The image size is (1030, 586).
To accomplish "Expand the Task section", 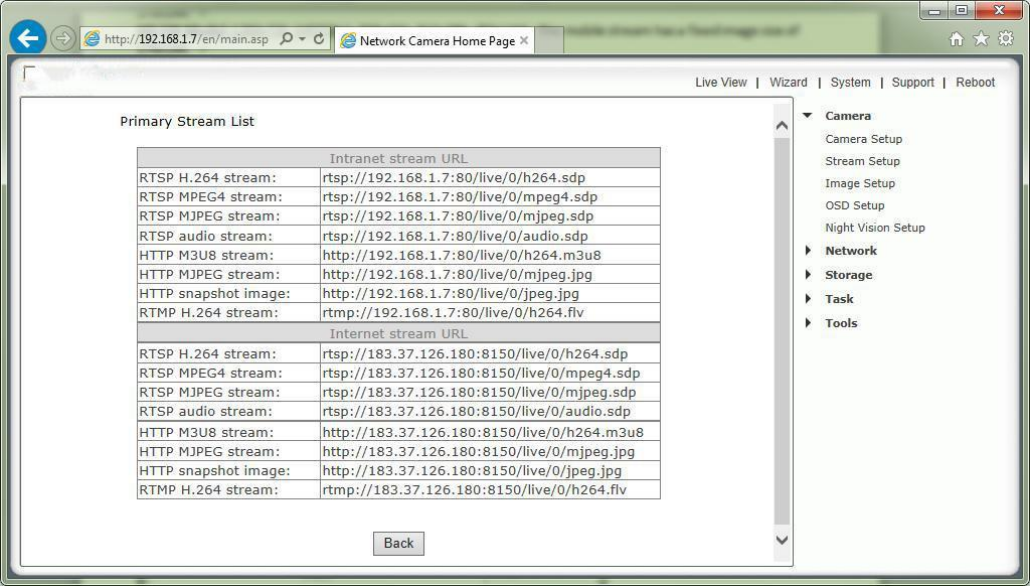I will tap(808, 299).
